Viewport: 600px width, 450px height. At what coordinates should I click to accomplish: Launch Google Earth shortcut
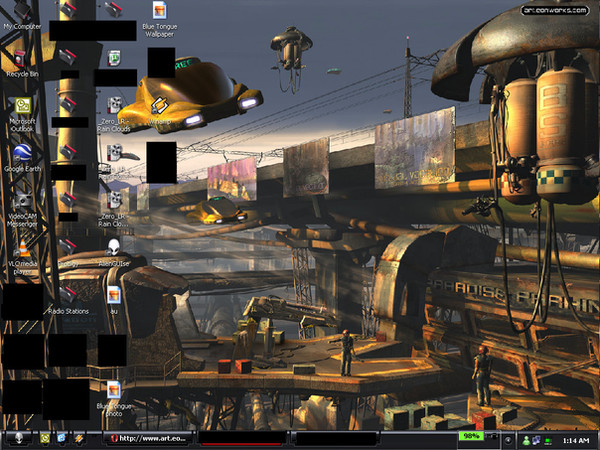(x=22, y=158)
